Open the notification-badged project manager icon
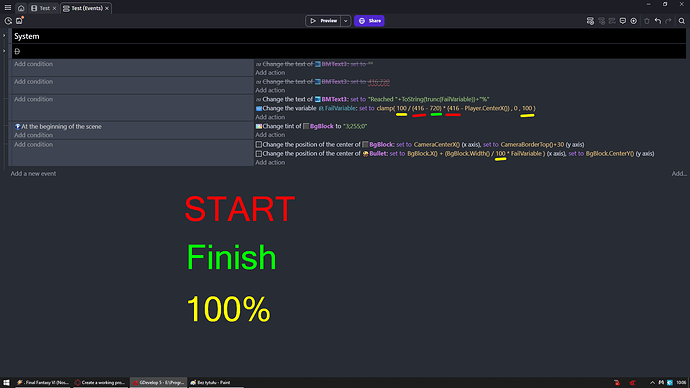This screenshot has height=388, width=690. pos(19,21)
